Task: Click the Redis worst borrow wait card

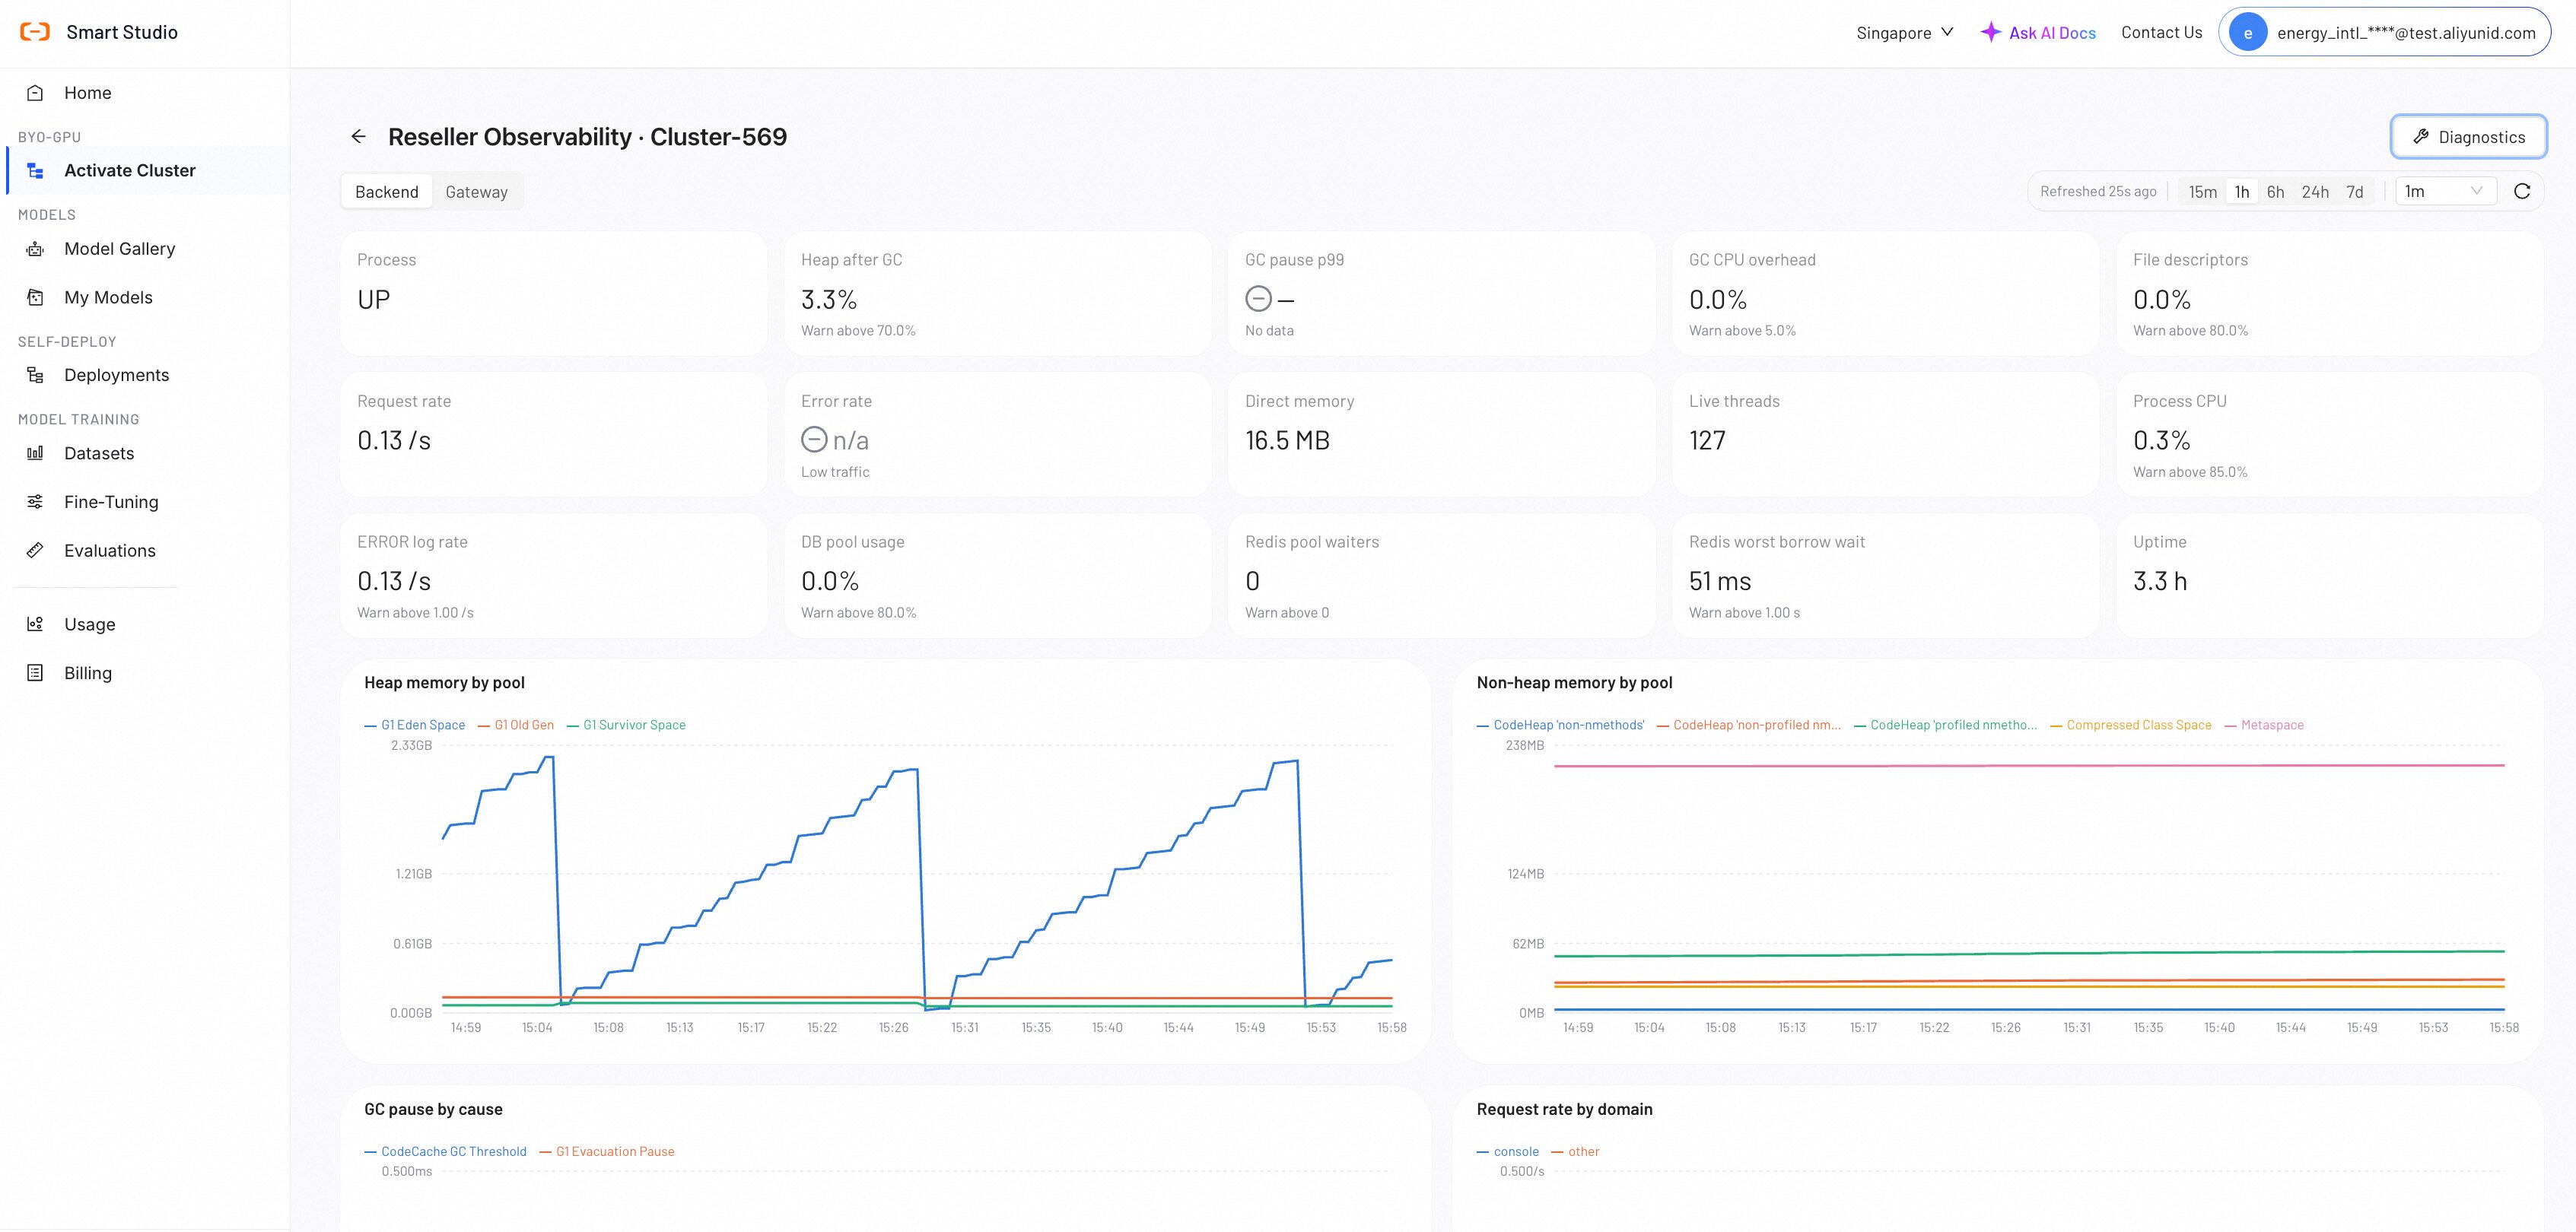Action: (1885, 576)
